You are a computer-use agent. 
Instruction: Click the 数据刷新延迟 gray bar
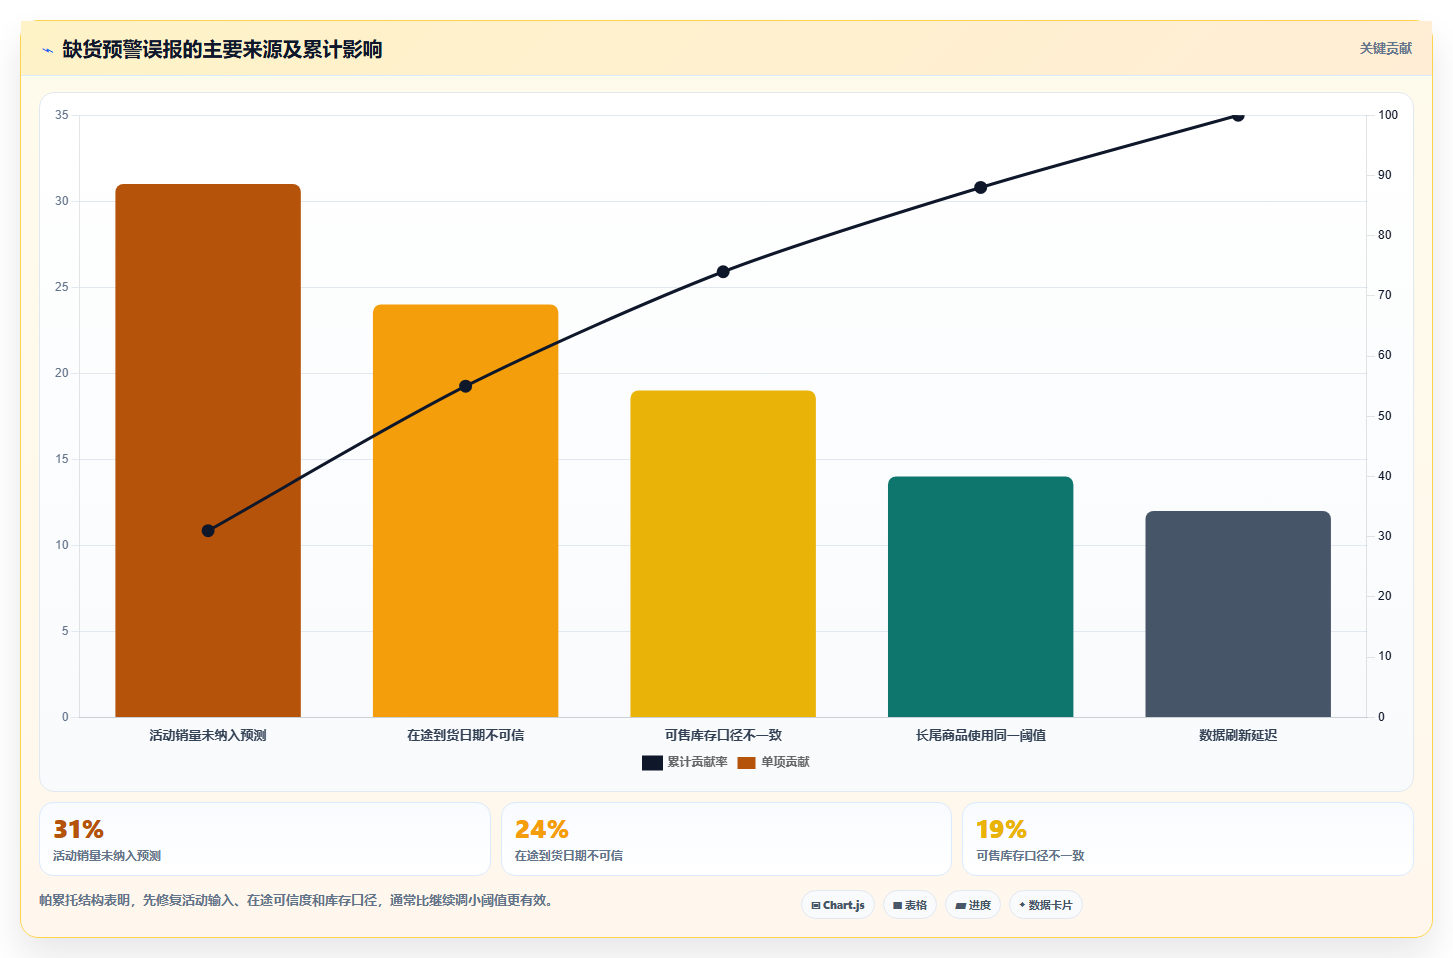point(1238,614)
